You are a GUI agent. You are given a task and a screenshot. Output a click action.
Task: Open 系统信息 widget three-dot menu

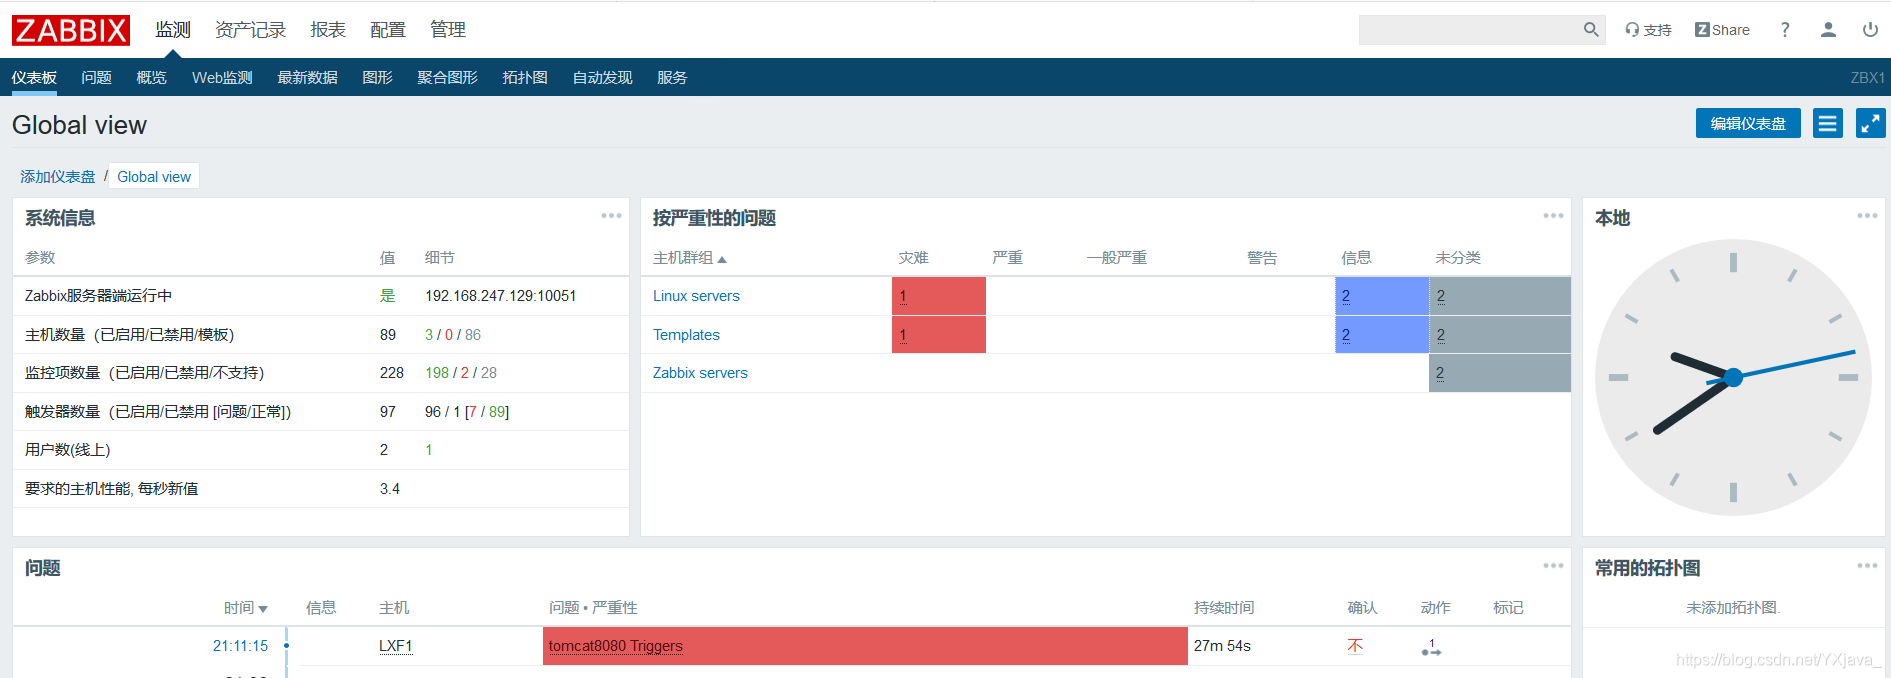(x=611, y=216)
